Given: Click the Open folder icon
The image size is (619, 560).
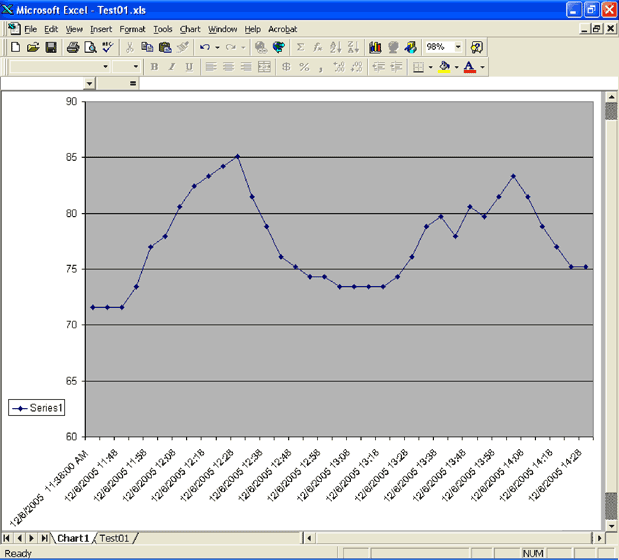Looking at the screenshot, I should (33, 47).
